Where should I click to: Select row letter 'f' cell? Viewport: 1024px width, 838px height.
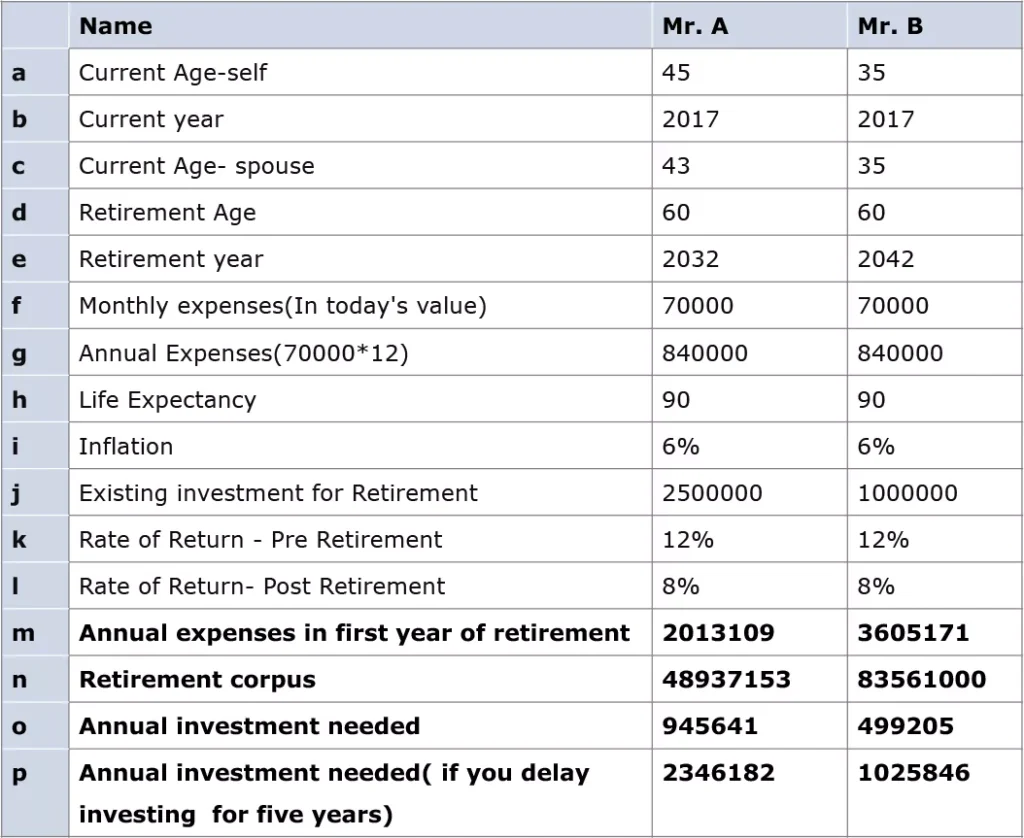pyautogui.click(x=17, y=306)
